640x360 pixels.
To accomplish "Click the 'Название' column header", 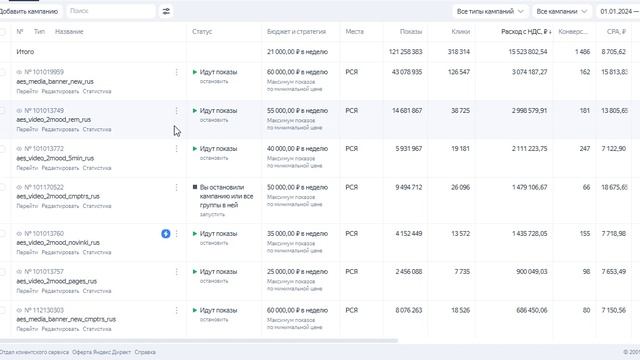I will coord(69,32).
